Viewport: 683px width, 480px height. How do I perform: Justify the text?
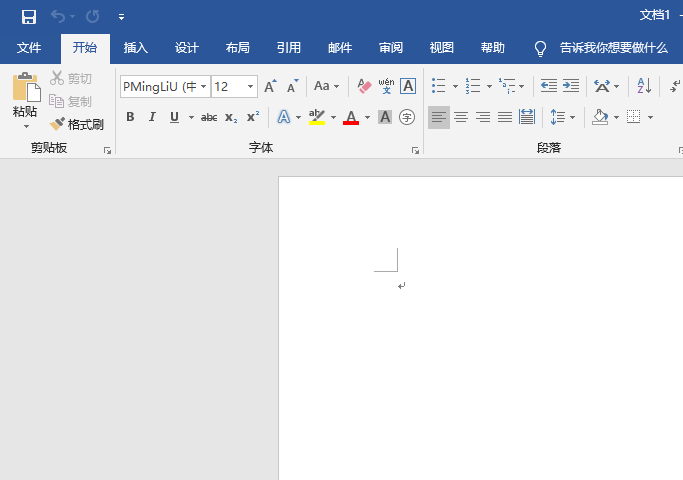point(505,117)
